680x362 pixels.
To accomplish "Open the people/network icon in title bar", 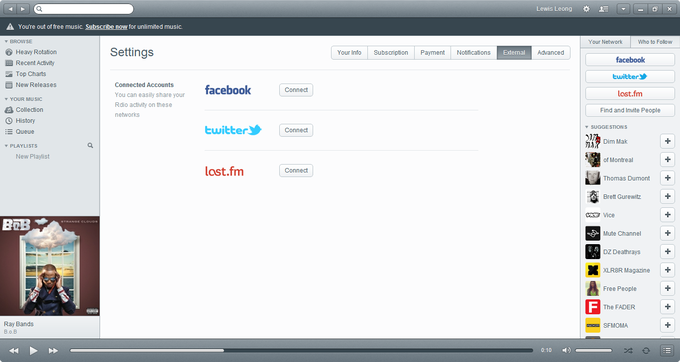I will (x=603, y=9).
